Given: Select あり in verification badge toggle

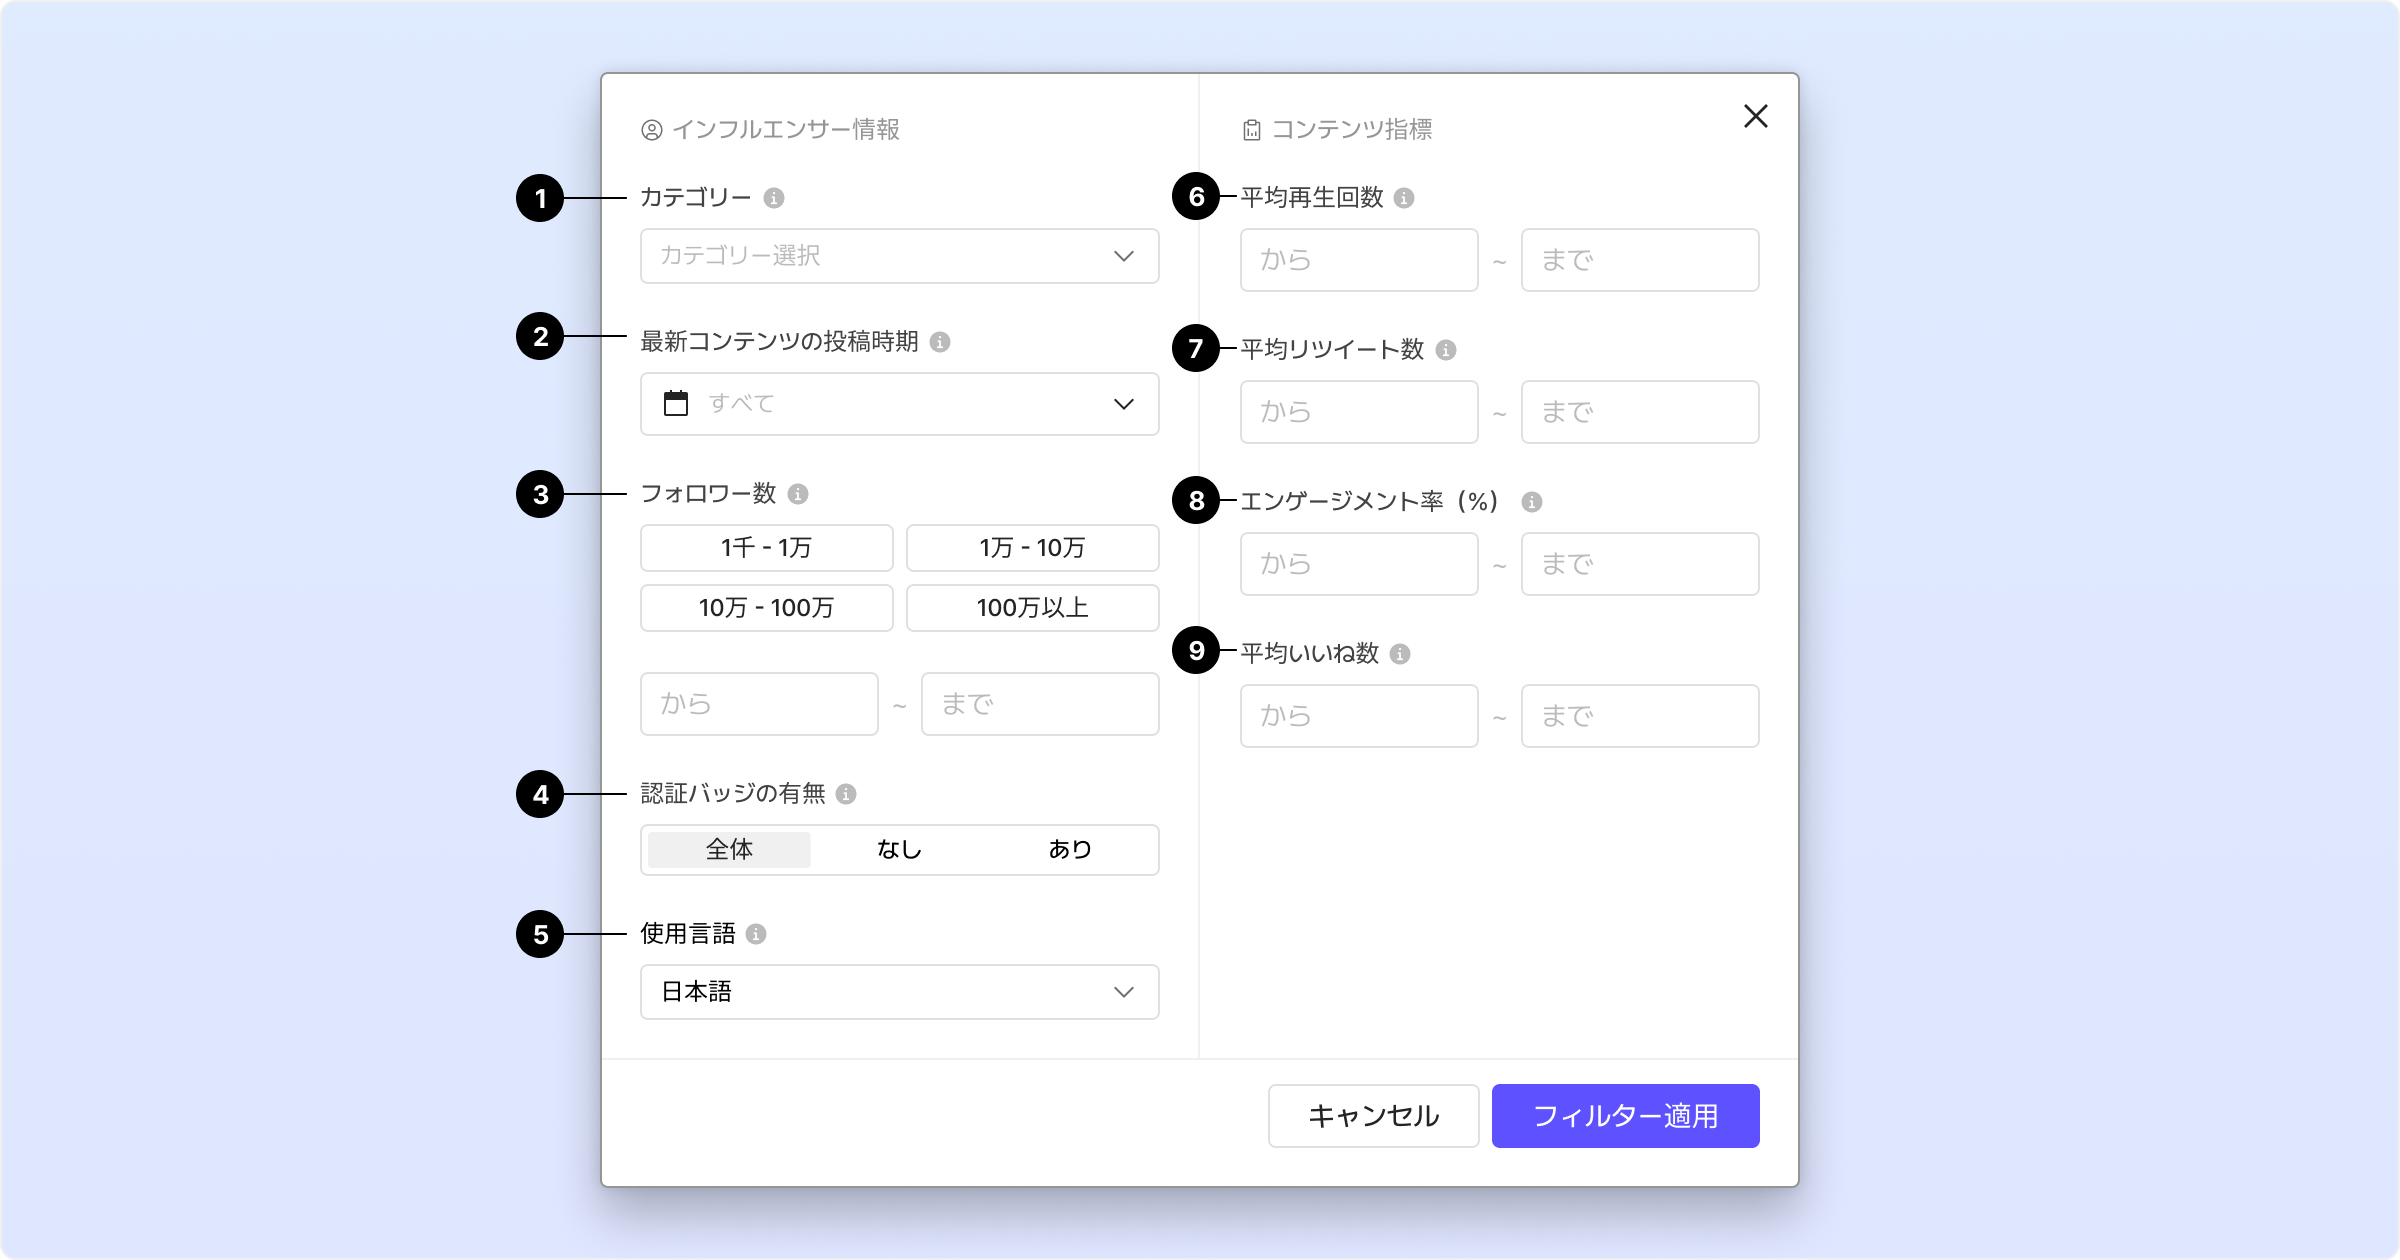Looking at the screenshot, I should (x=1070, y=850).
